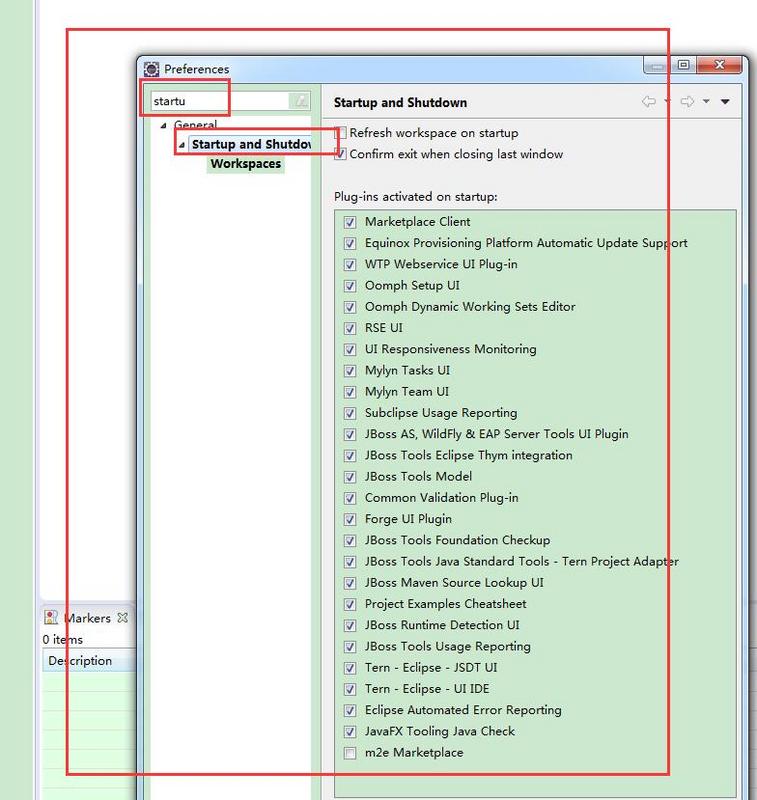This screenshot has width=757, height=800.
Task: Click the 'Startup and Shutdown' page heading
Action: point(400,103)
